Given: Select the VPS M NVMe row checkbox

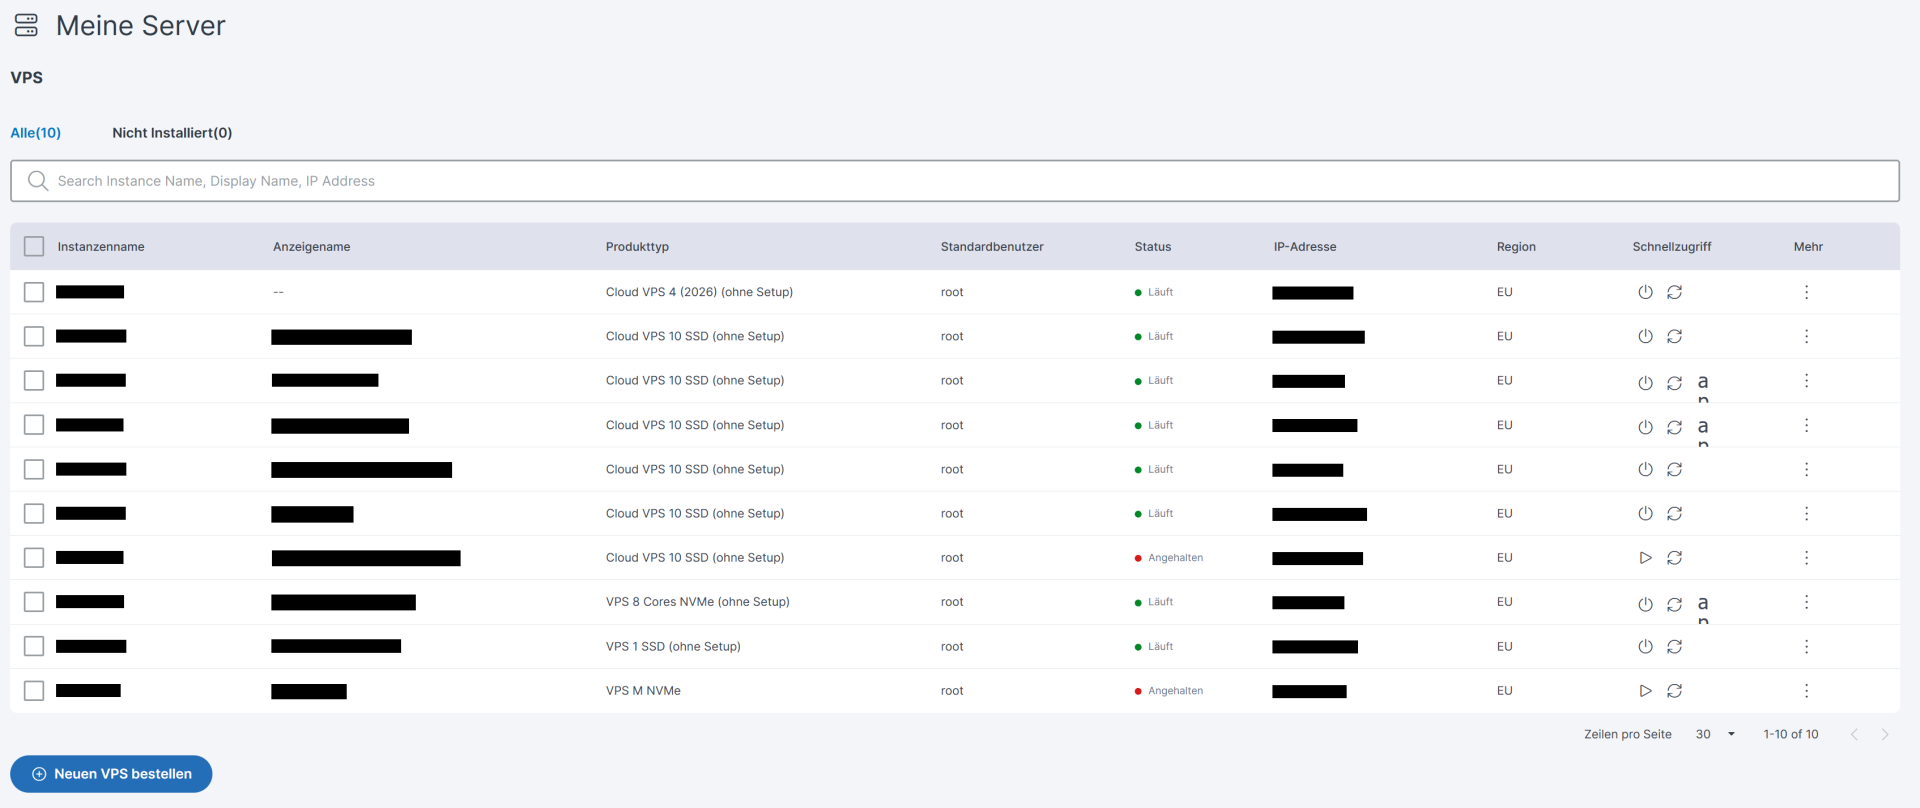Looking at the screenshot, I should (34, 691).
